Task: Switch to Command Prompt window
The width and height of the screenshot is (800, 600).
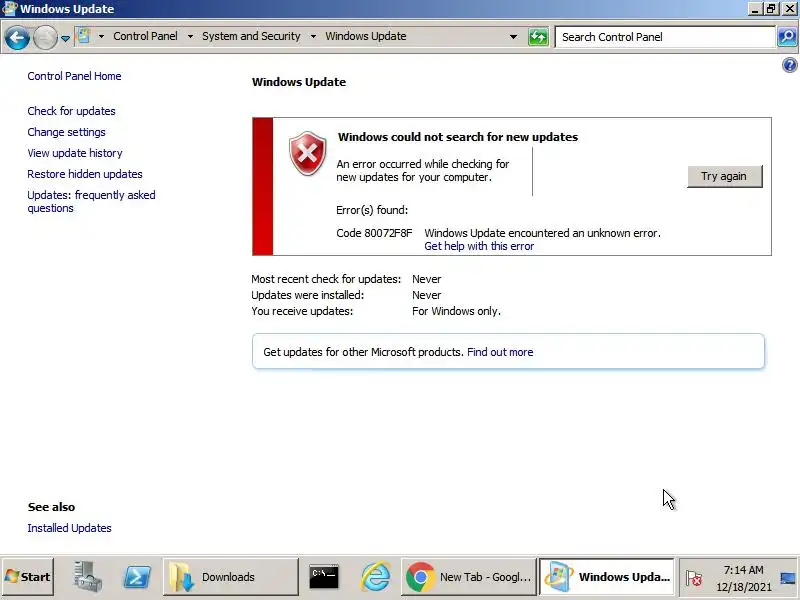Action: click(x=323, y=577)
